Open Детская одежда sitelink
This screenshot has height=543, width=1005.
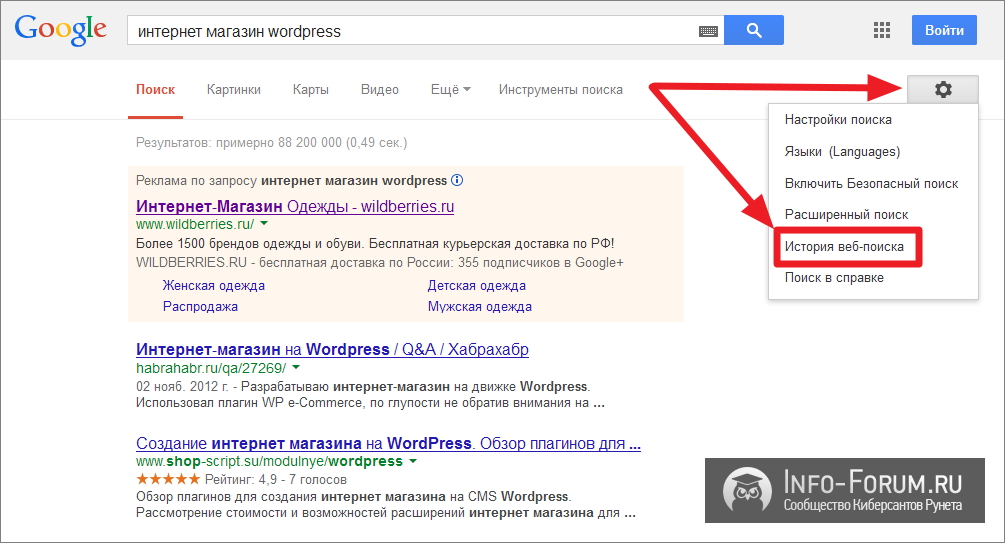pos(477,285)
